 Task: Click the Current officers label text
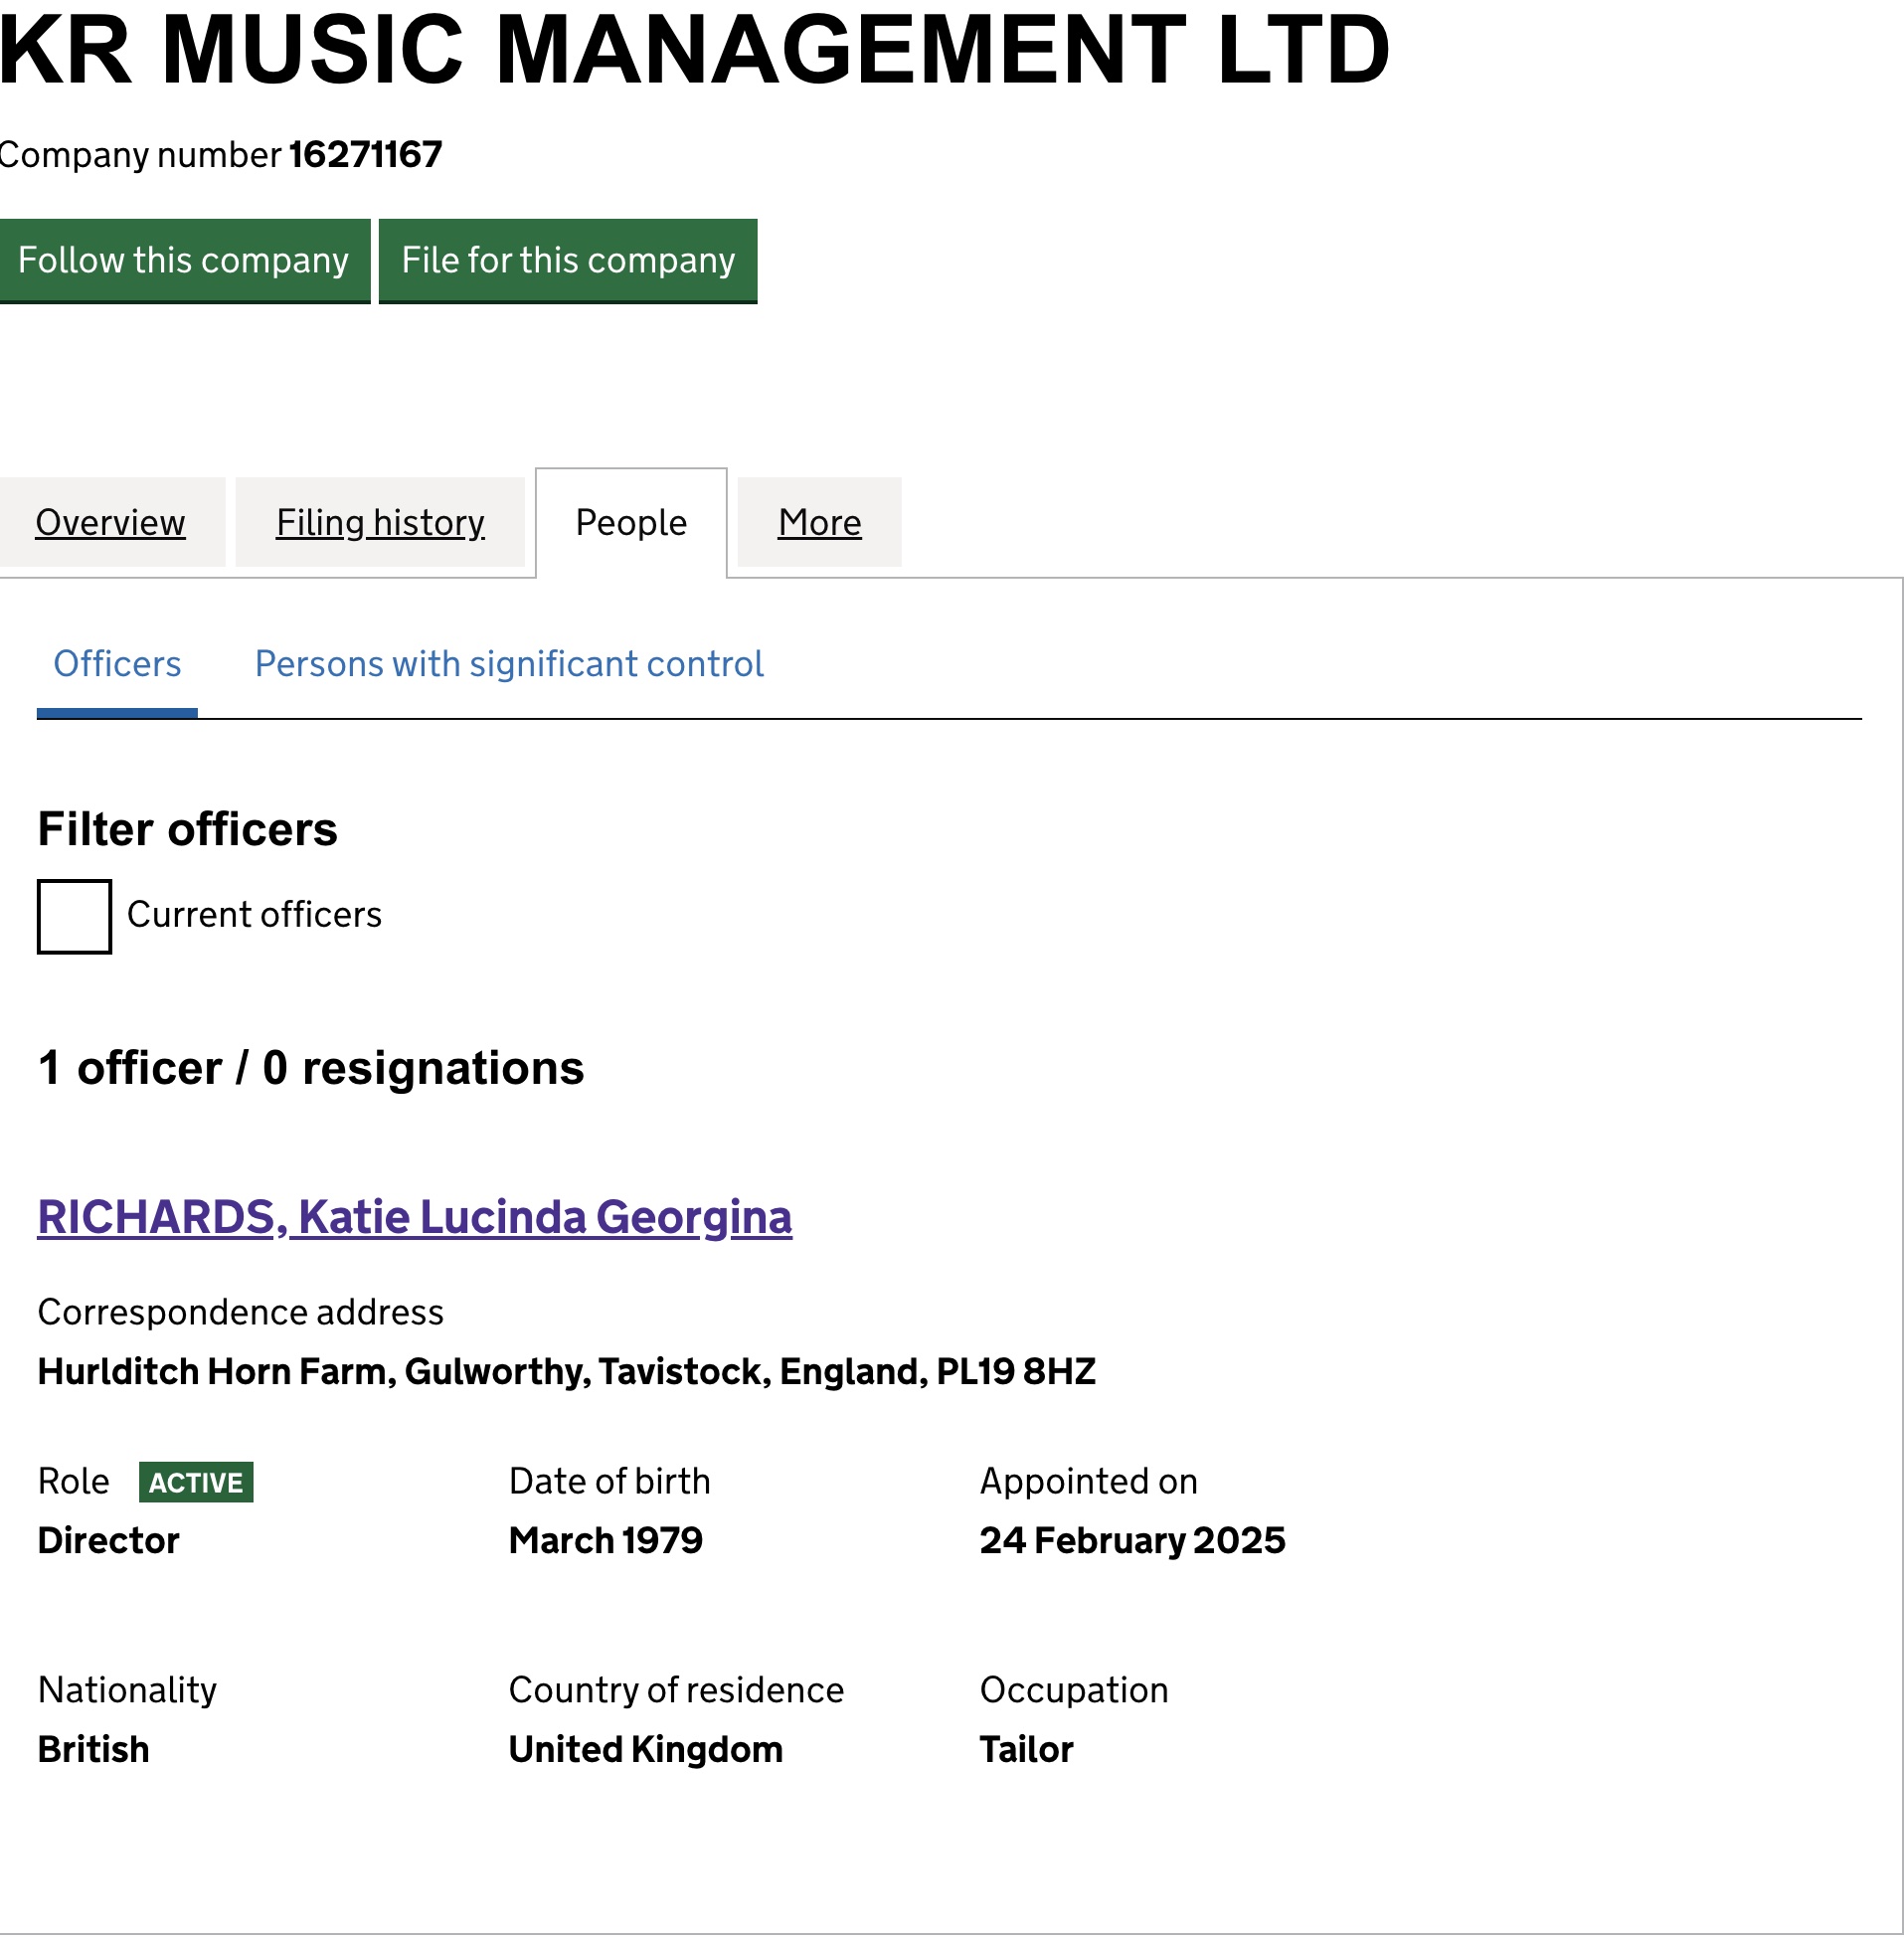(x=254, y=915)
